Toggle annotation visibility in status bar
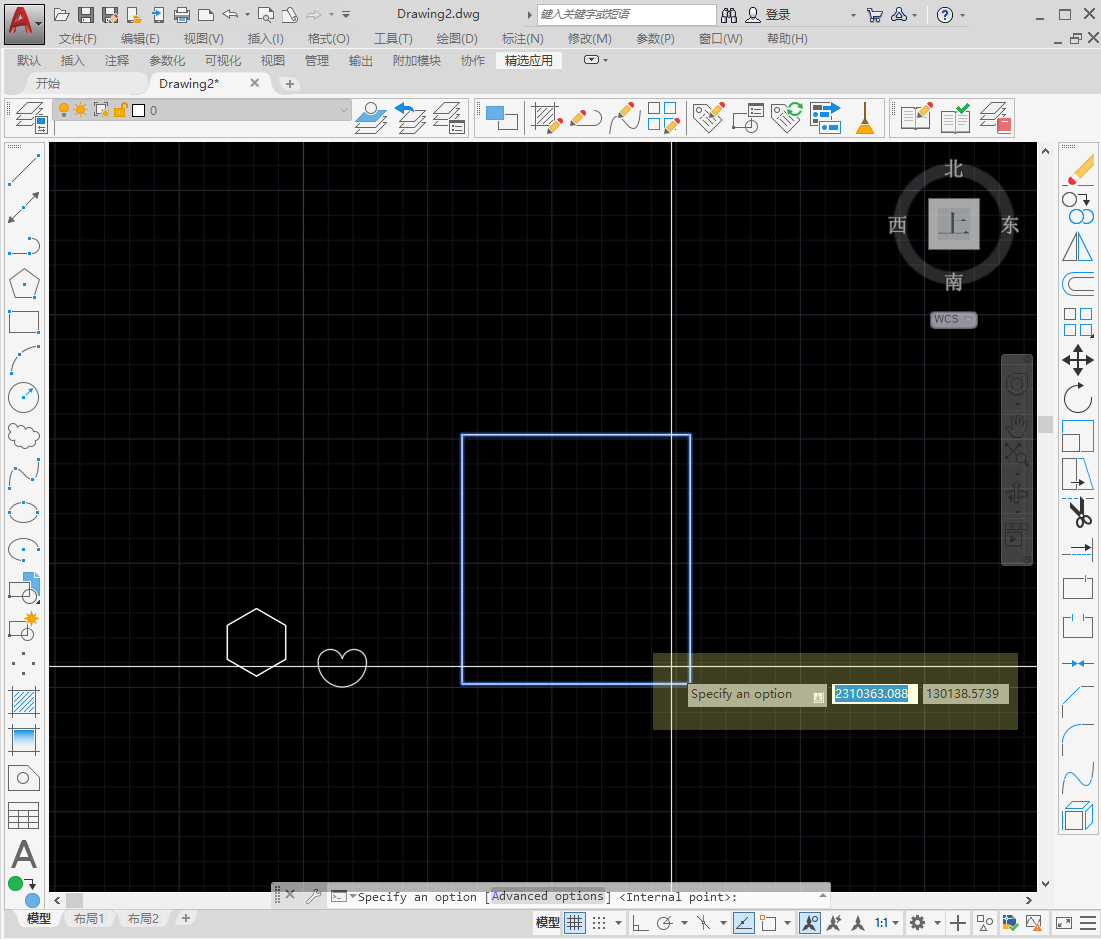The image size is (1101, 939). coord(810,923)
